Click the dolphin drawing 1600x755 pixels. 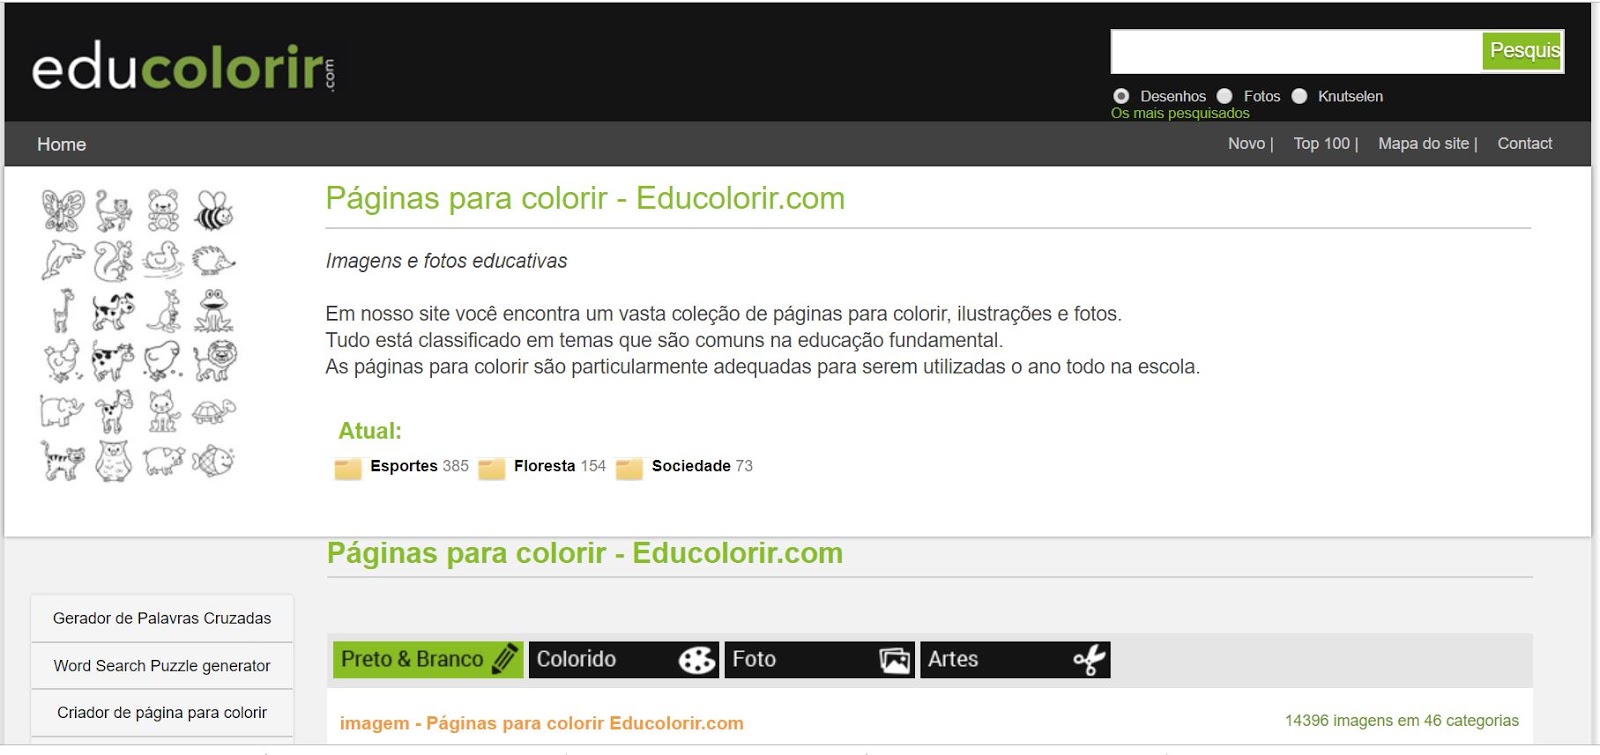(x=62, y=261)
